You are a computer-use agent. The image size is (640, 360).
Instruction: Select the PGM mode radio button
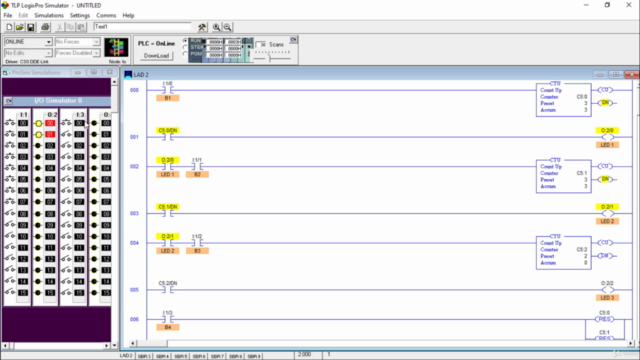coord(185,54)
